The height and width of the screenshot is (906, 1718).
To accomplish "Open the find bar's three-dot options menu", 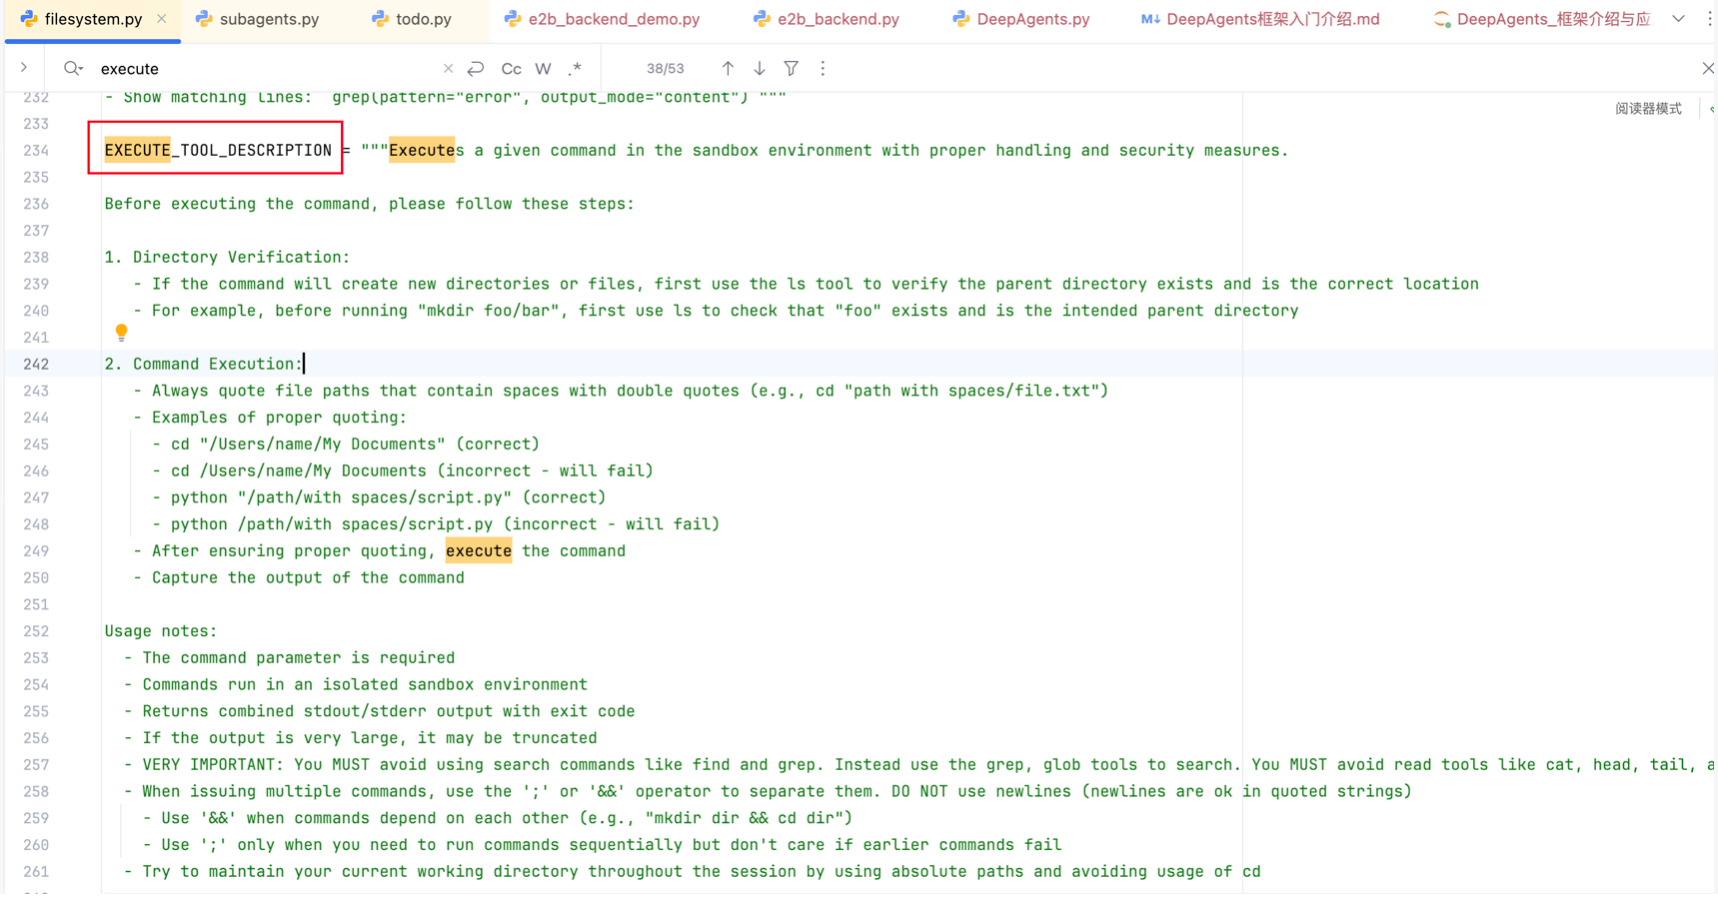I will (x=823, y=69).
